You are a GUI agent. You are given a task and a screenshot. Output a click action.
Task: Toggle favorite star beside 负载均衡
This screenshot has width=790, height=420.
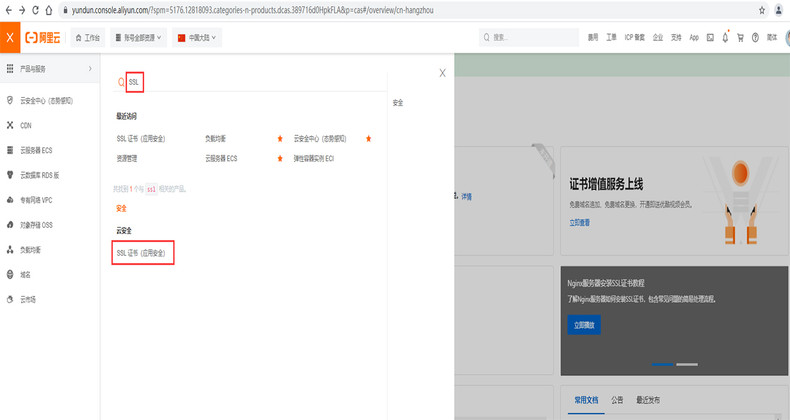[280, 138]
